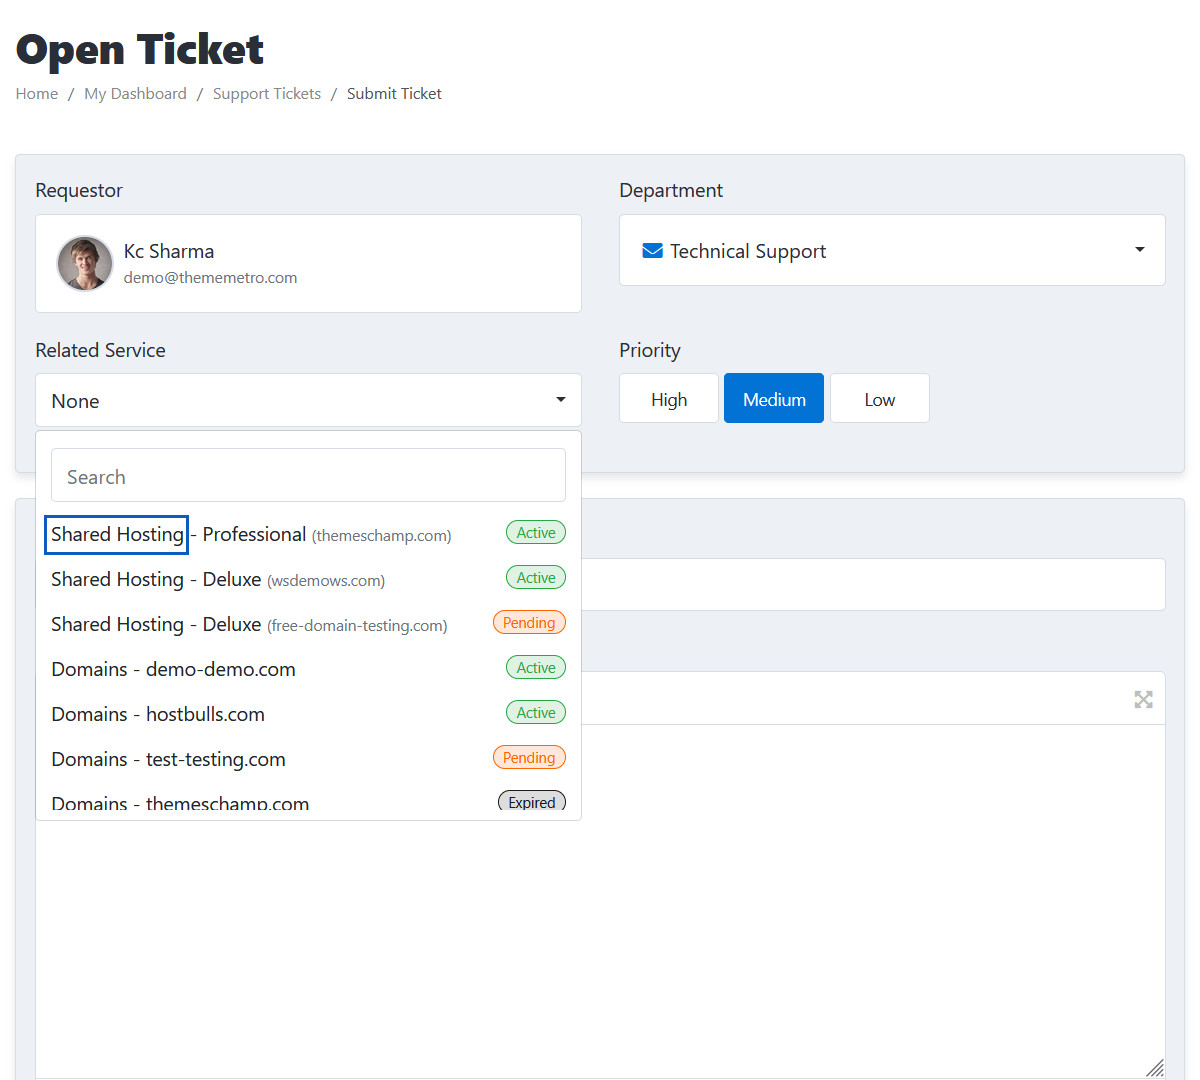Choose Domains - demo-demo.com from list

pyautogui.click(x=174, y=669)
